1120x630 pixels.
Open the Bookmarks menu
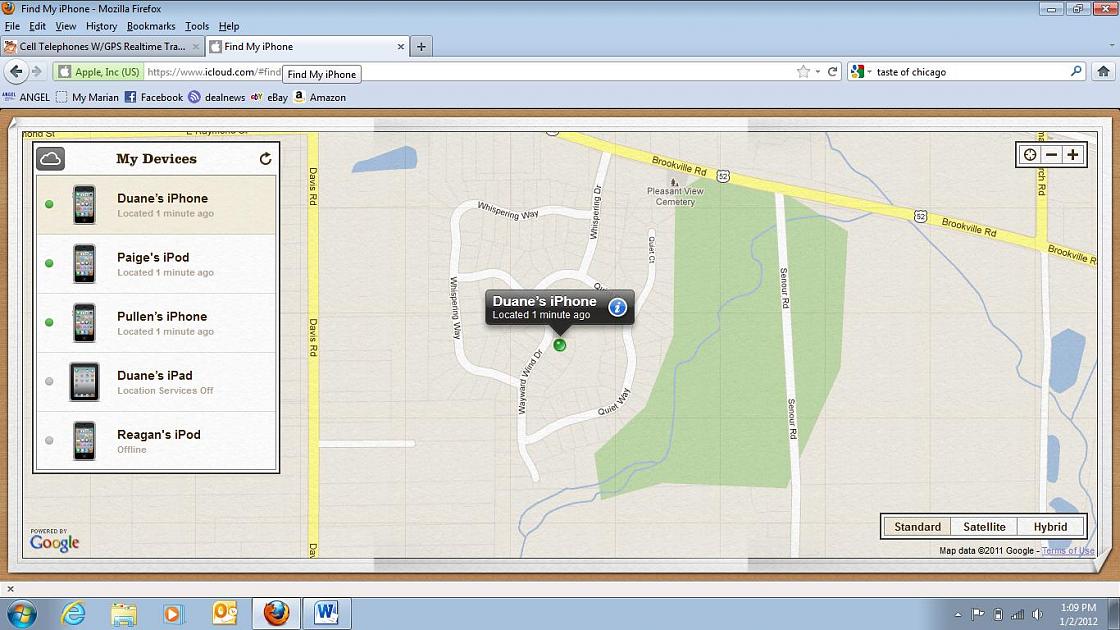151,26
